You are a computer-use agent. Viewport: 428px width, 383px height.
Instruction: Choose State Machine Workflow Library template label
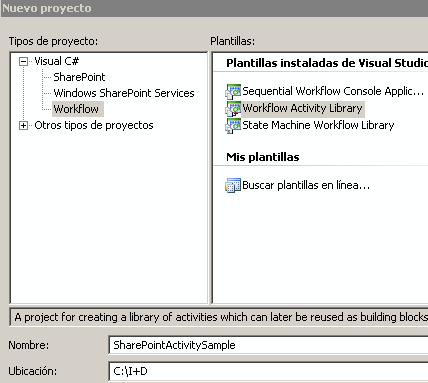318,125
